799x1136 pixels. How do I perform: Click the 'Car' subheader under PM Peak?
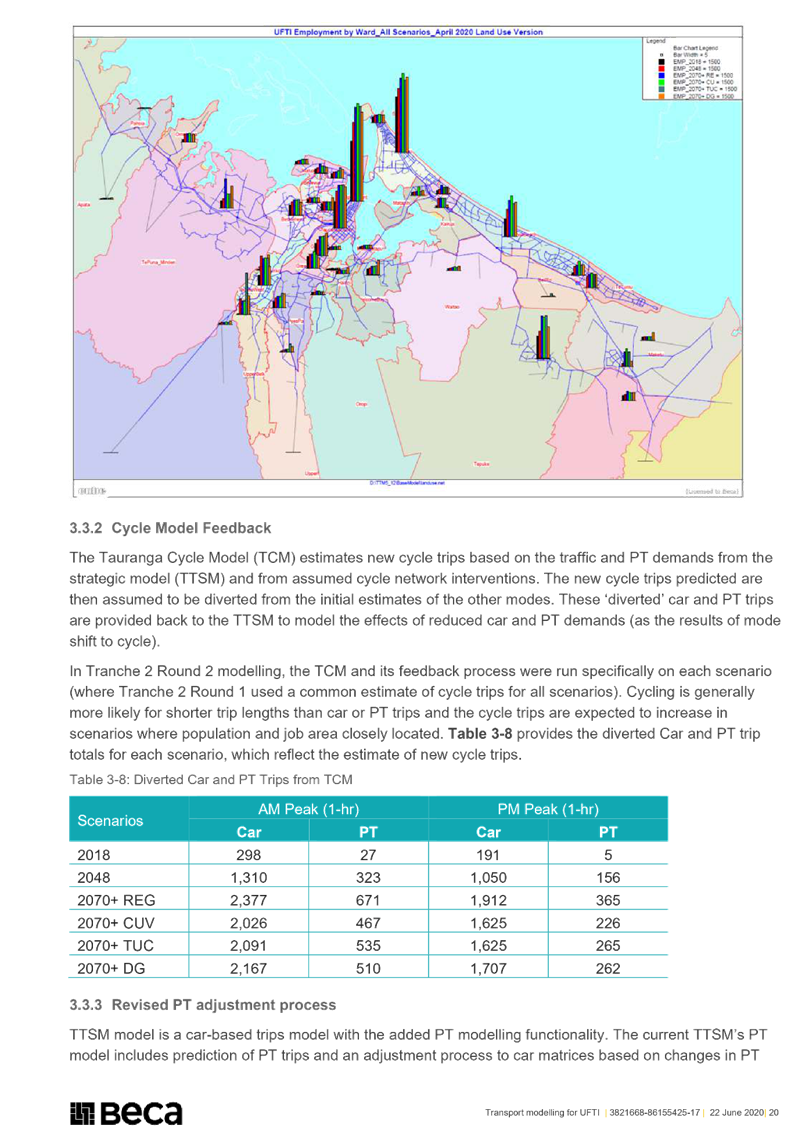click(488, 832)
